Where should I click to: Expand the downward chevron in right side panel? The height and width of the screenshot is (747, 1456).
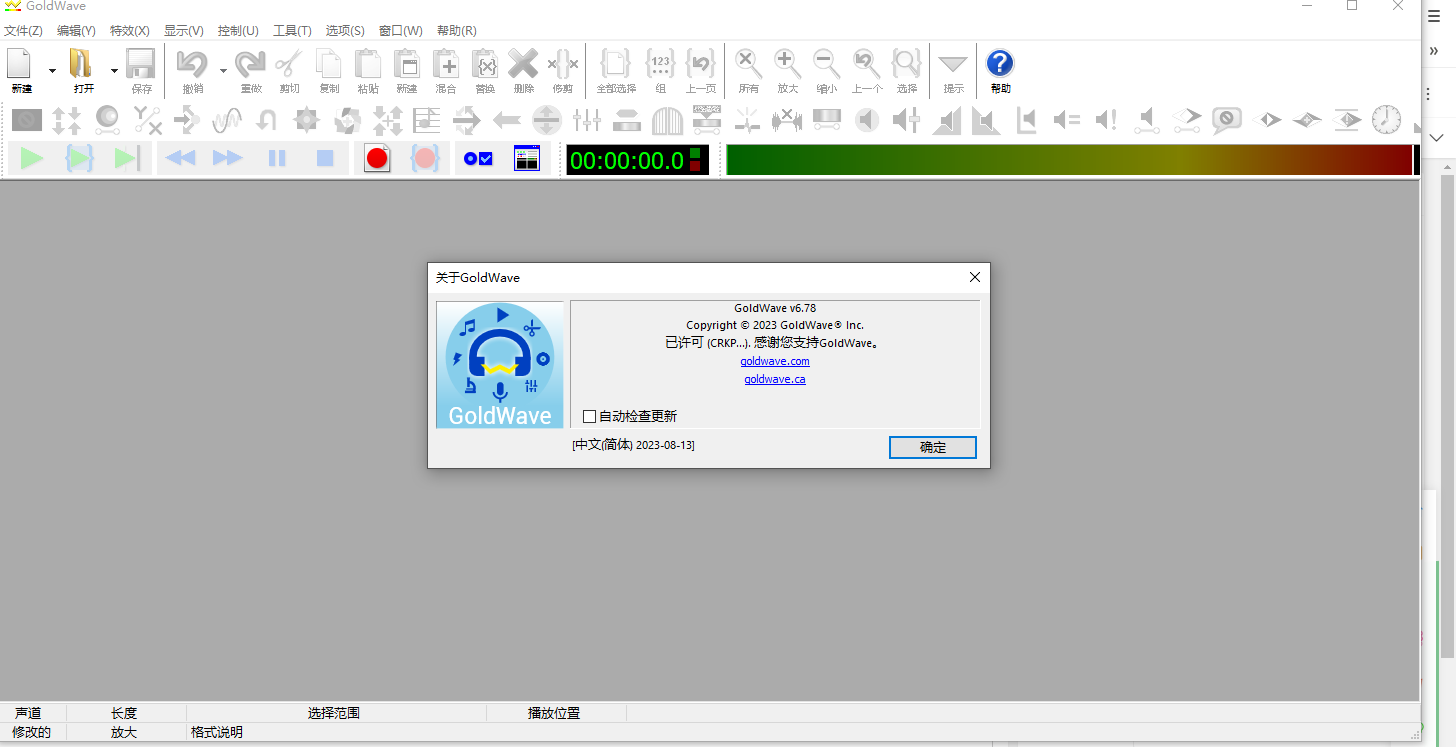(x=1436, y=137)
